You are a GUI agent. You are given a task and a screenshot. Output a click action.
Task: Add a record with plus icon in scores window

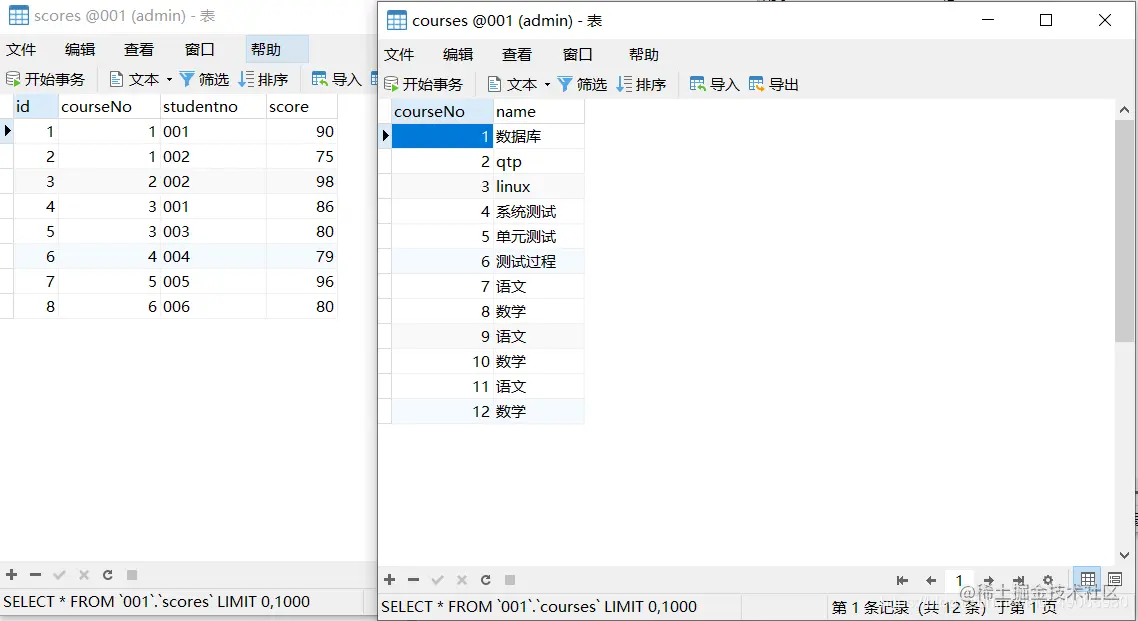pos(12,575)
